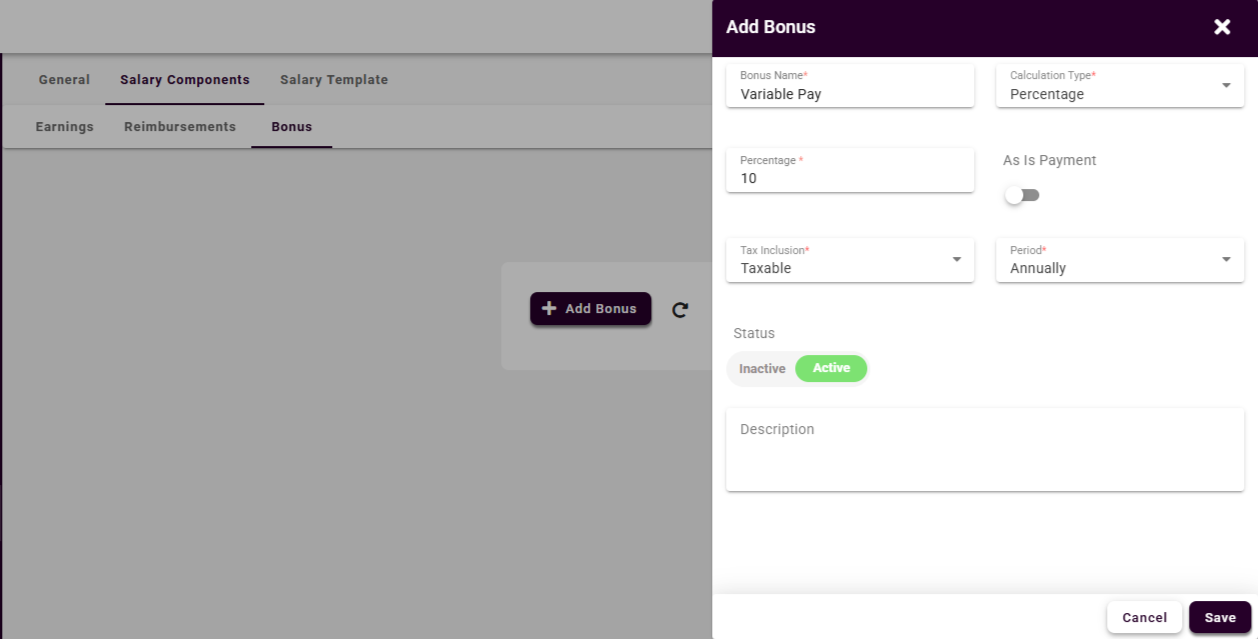The height and width of the screenshot is (639, 1258).
Task: Expand the Tax Inclusion dropdown
Action: (x=849, y=260)
